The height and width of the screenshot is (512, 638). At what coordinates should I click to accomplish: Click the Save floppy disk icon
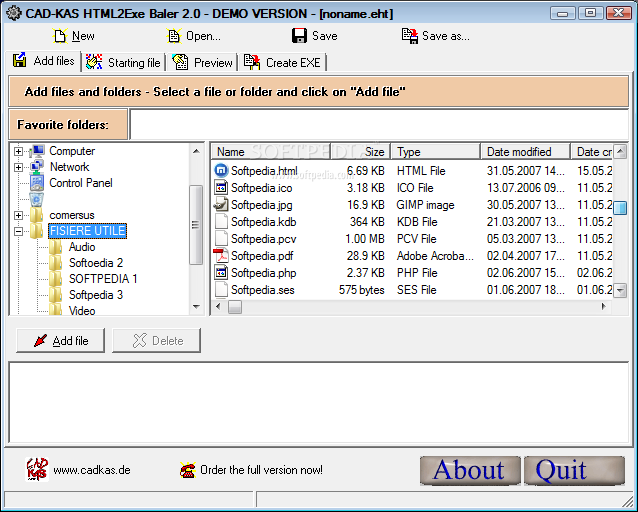299,36
